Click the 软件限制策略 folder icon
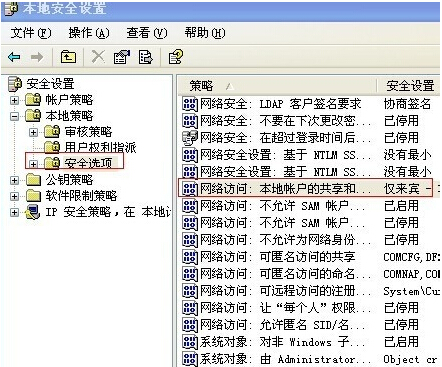Image resolution: width=442 pixels, height=367 pixels. tap(33, 195)
